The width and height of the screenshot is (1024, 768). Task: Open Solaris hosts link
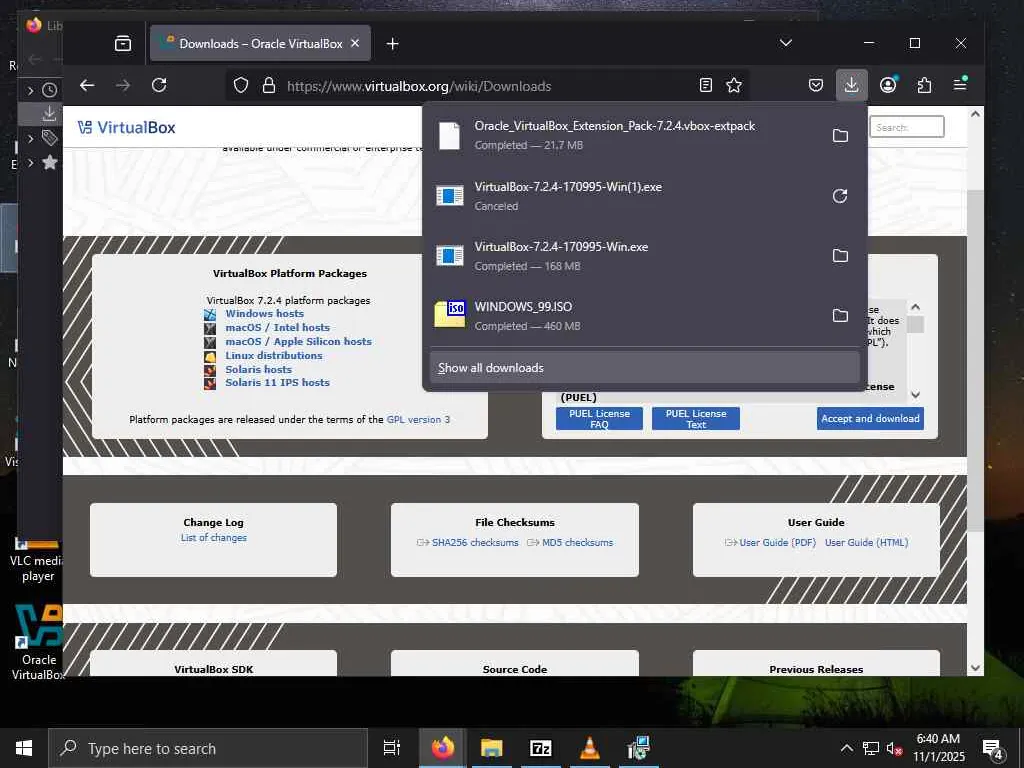point(259,369)
